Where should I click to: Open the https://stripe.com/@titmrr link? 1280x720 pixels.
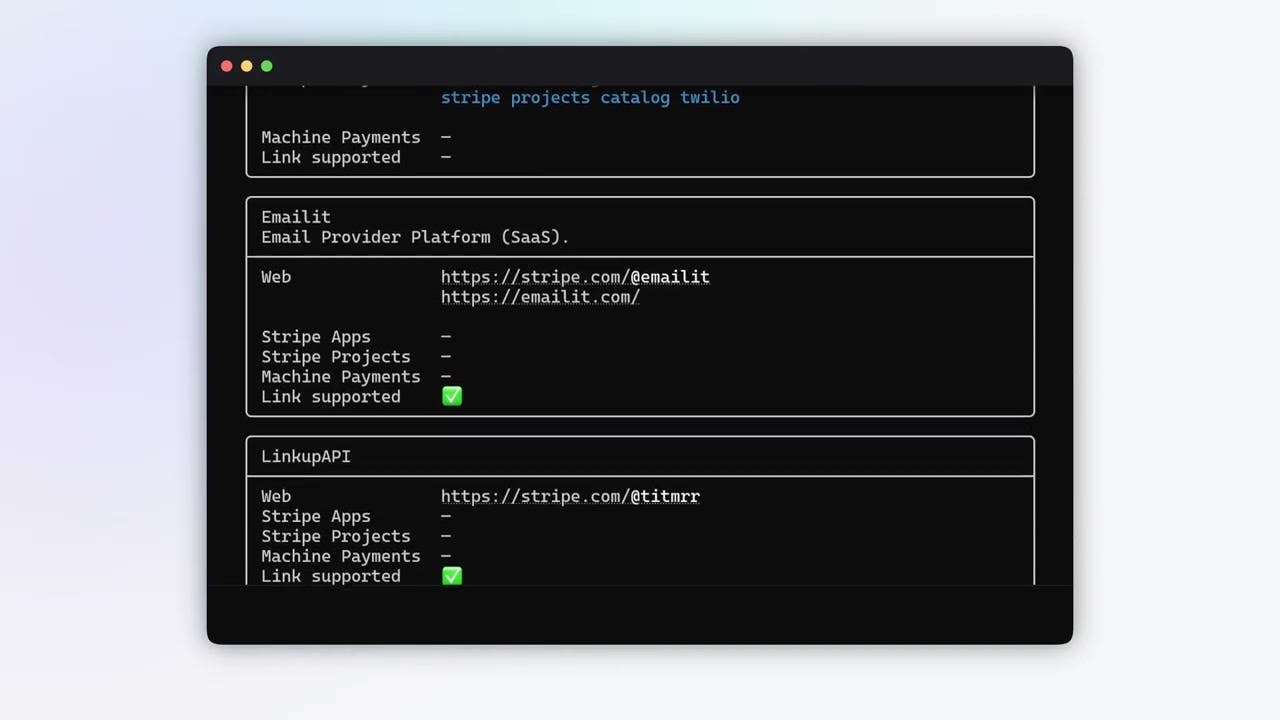[570, 496]
